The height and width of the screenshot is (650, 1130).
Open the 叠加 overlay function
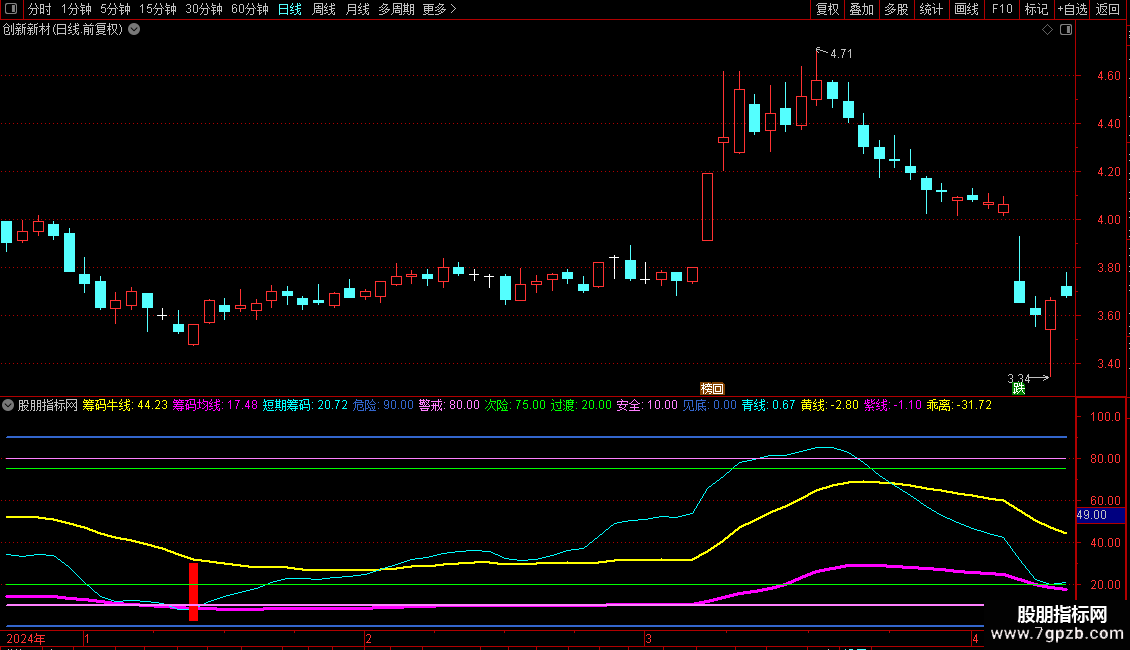pos(861,10)
